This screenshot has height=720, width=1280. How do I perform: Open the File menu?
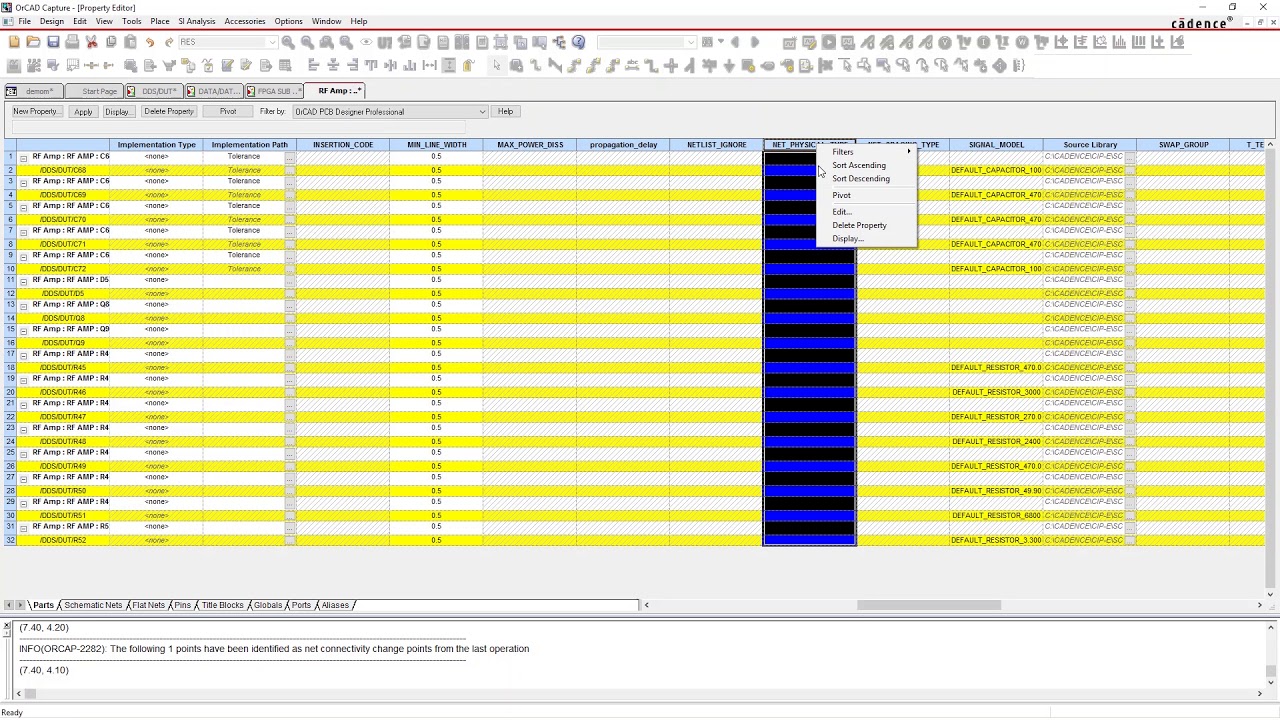click(24, 21)
